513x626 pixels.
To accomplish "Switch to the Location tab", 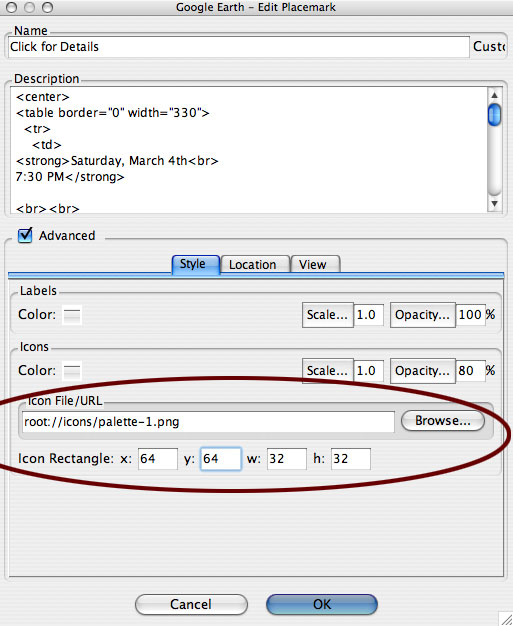I will [255, 265].
